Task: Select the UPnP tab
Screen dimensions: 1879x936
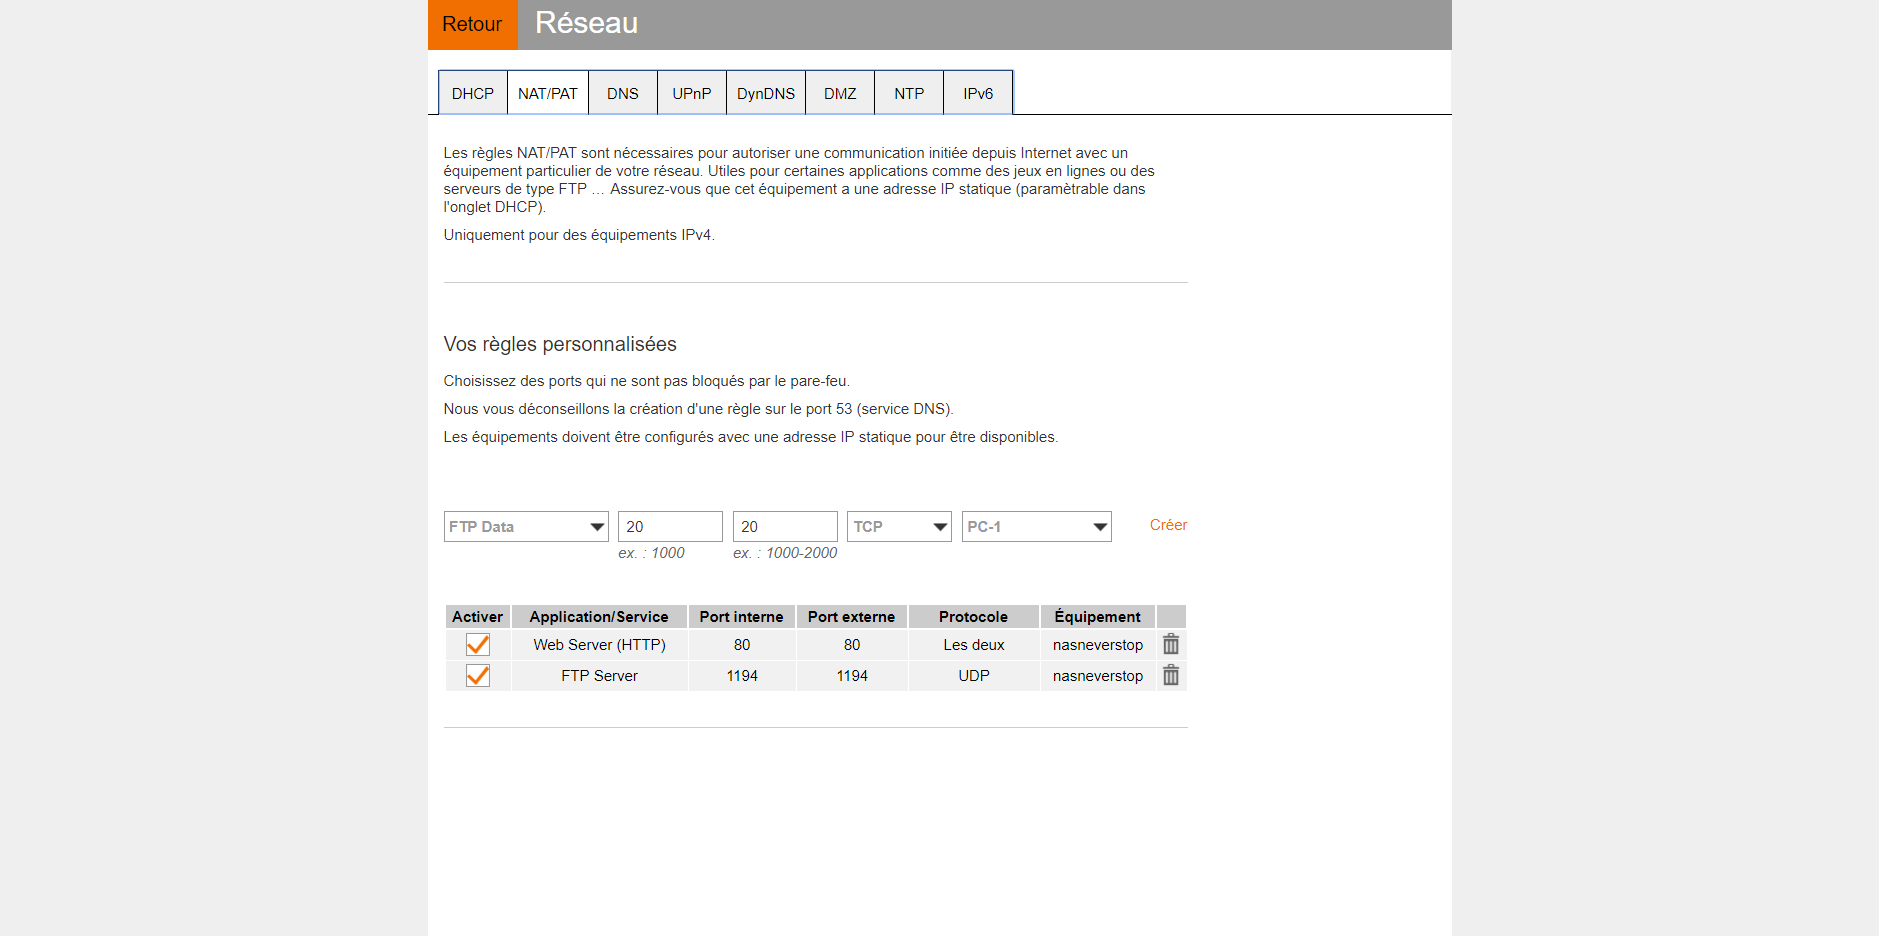Action: click(x=692, y=93)
